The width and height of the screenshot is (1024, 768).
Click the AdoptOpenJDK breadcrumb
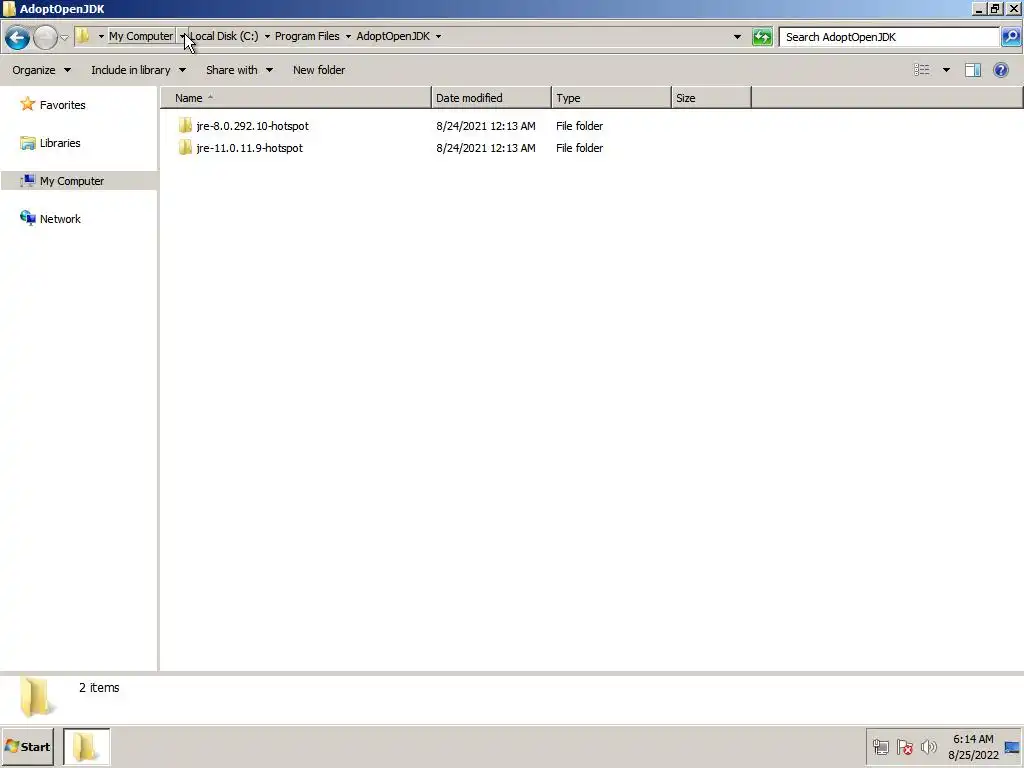click(393, 36)
